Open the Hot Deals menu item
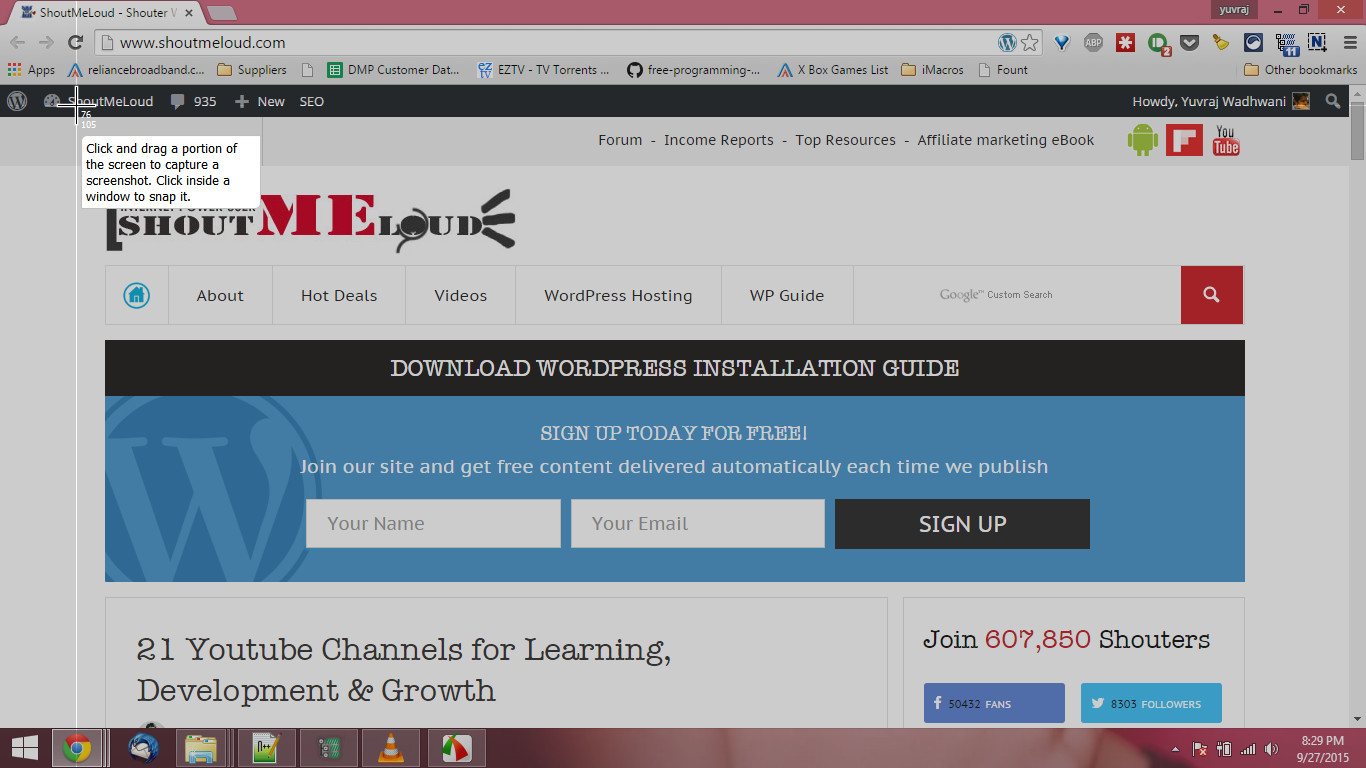 [x=339, y=295]
